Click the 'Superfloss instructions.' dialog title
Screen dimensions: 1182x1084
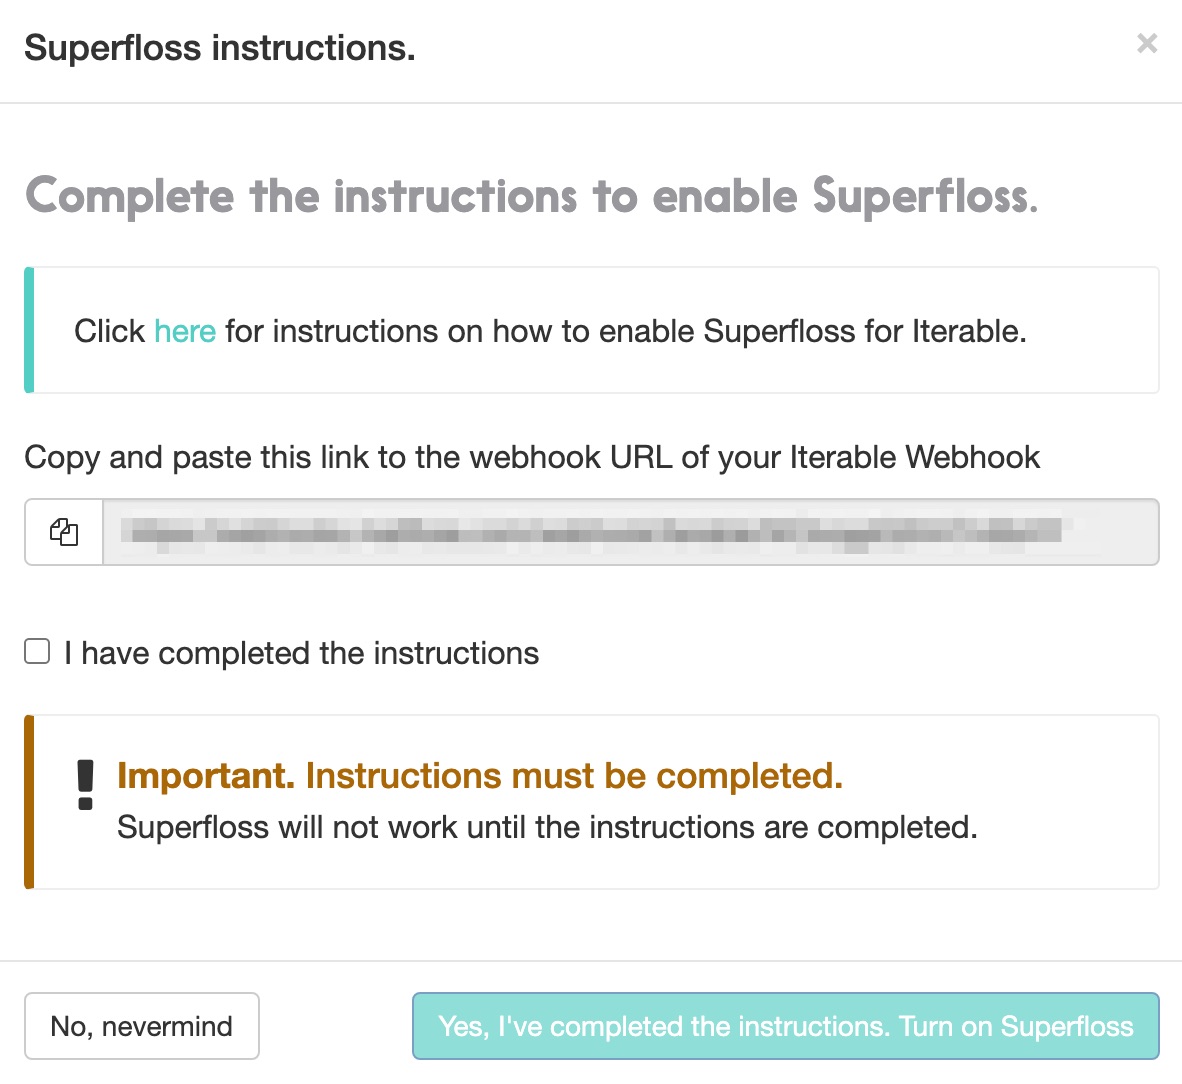(219, 47)
